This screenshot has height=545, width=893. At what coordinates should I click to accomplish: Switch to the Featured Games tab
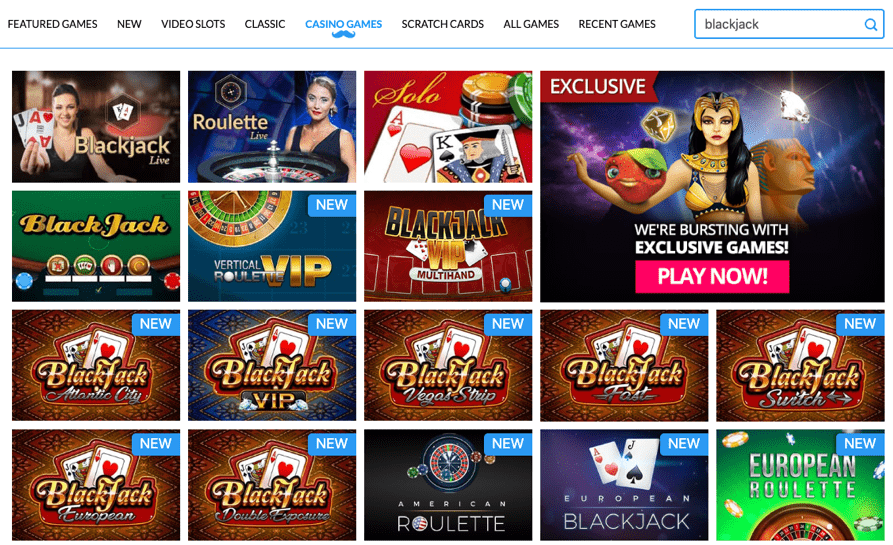click(x=52, y=24)
